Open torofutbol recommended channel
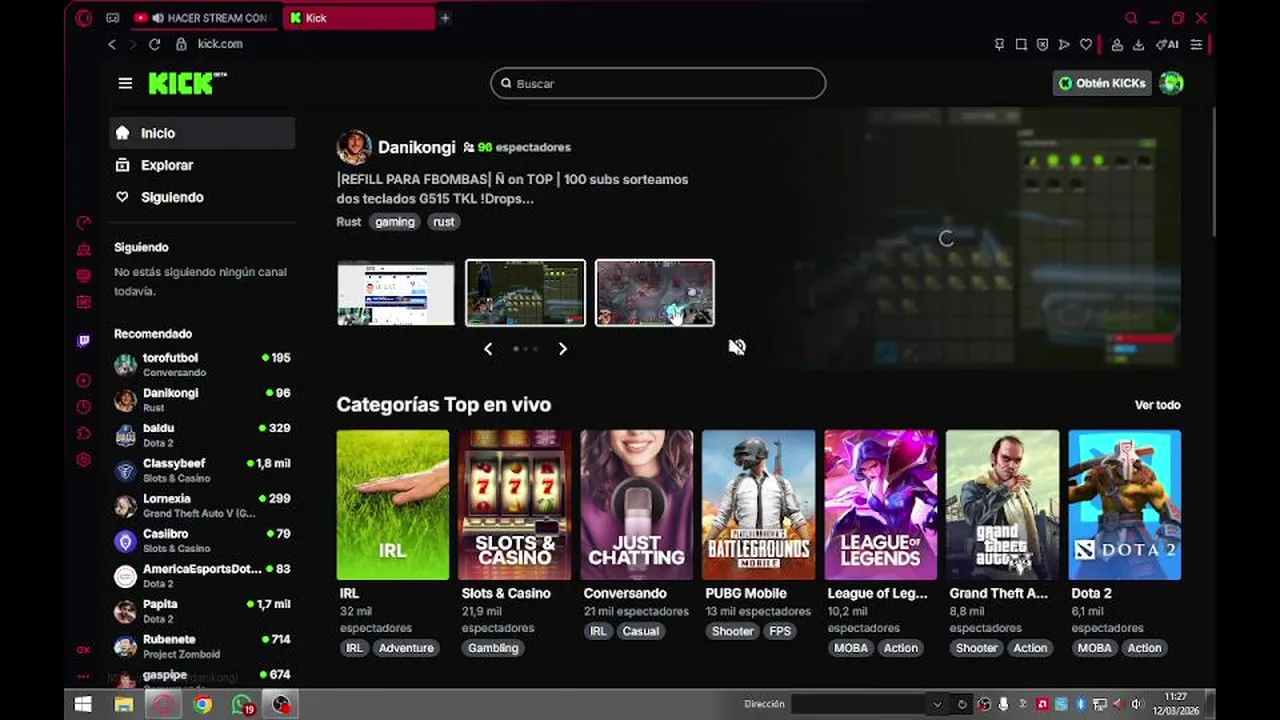This screenshot has height=720, width=1280. pyautogui.click(x=202, y=364)
